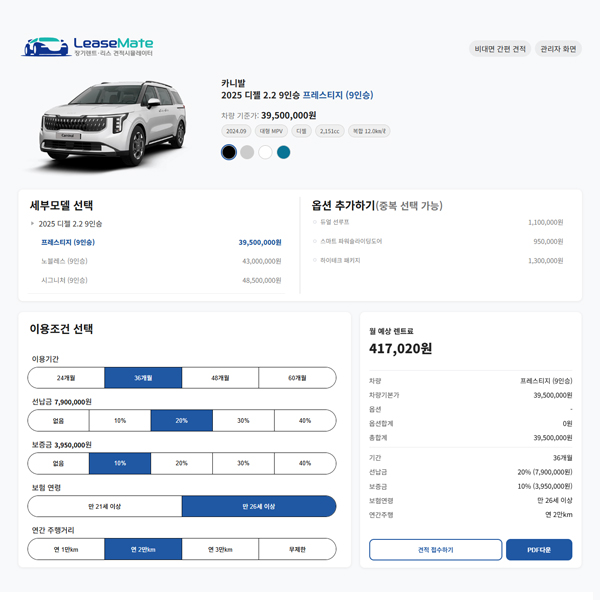Open 비대면 간편 견적 page

(500, 49)
